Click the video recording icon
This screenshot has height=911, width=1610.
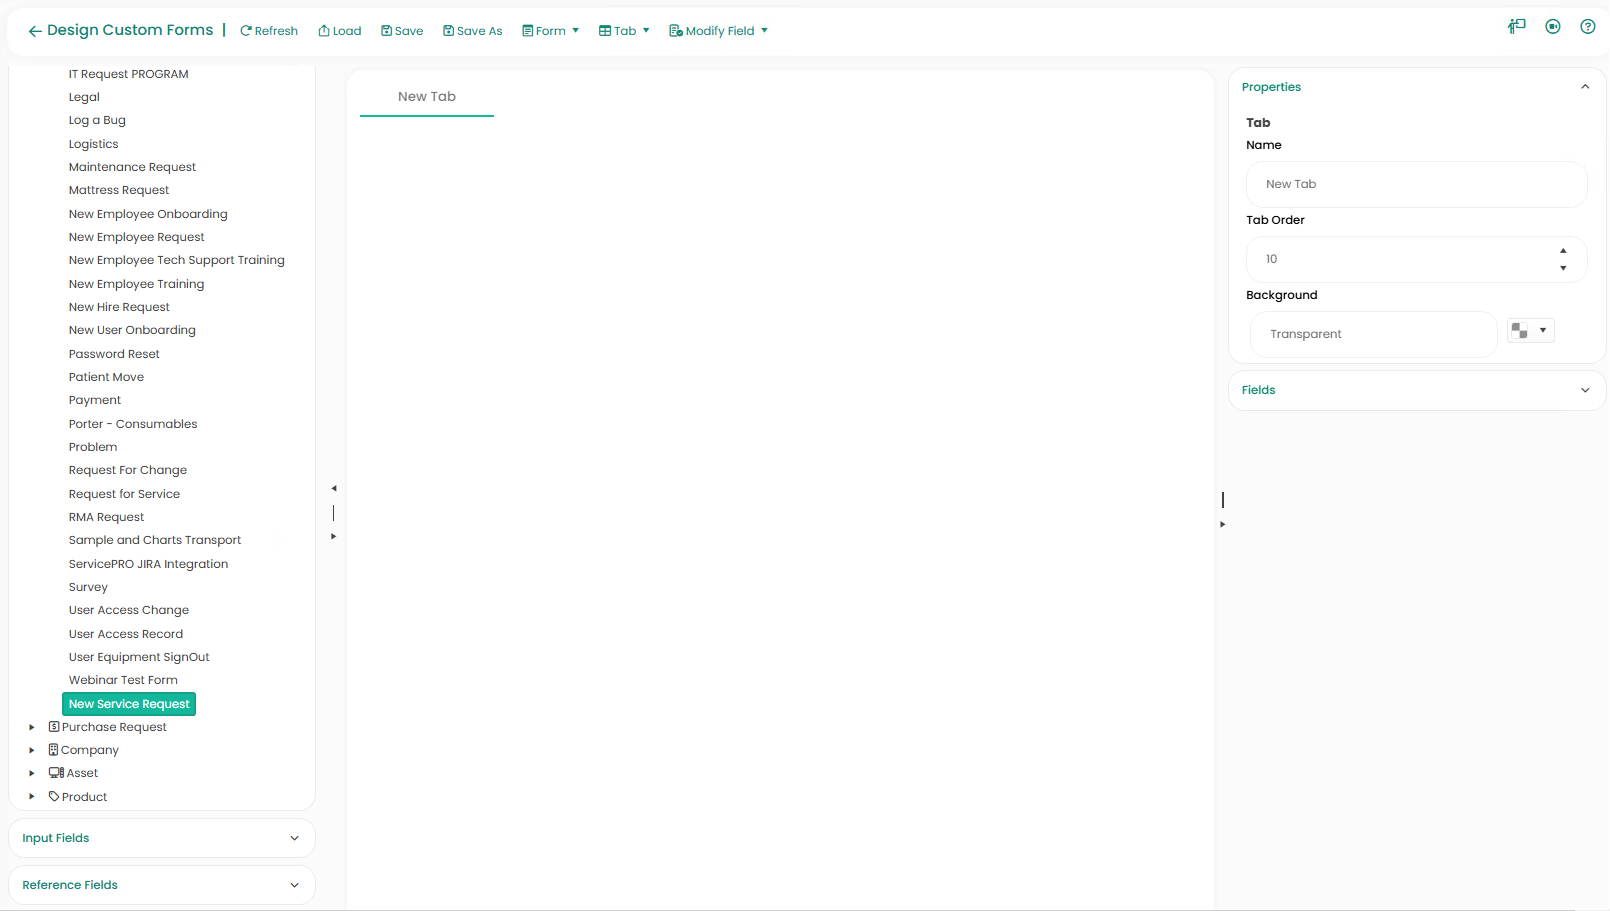pos(1552,27)
